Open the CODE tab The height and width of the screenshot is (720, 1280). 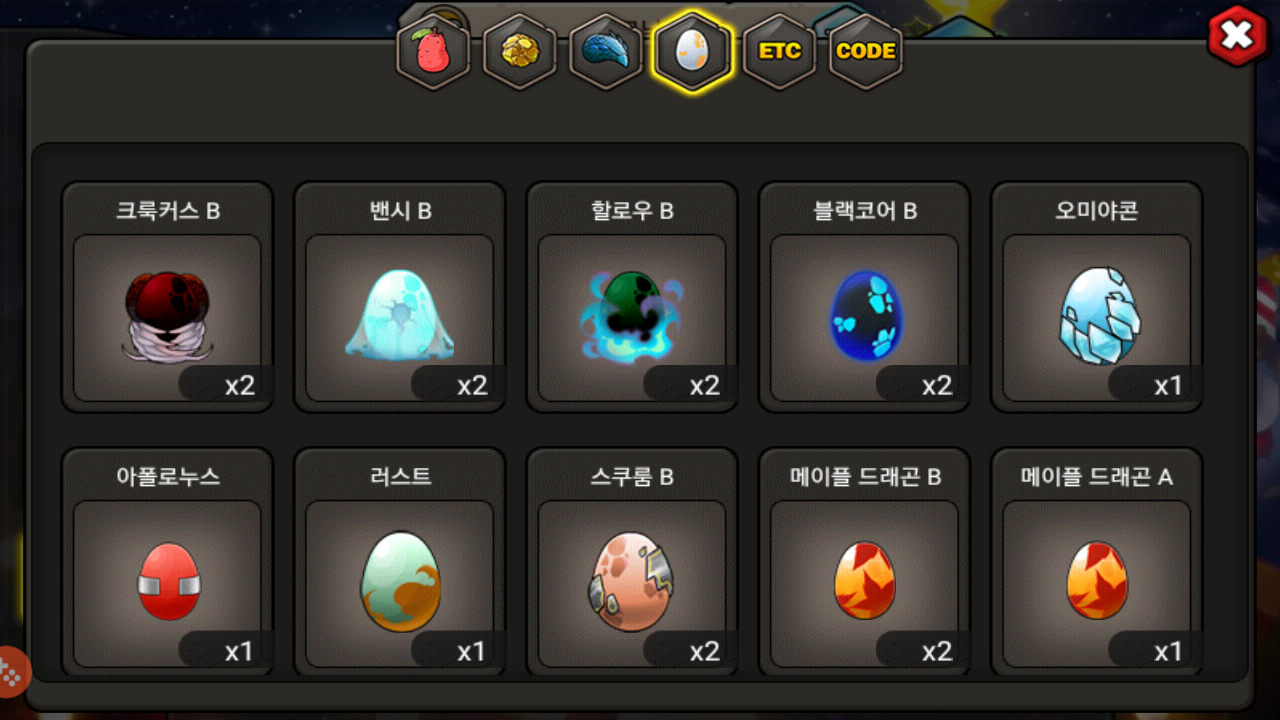tap(865, 51)
